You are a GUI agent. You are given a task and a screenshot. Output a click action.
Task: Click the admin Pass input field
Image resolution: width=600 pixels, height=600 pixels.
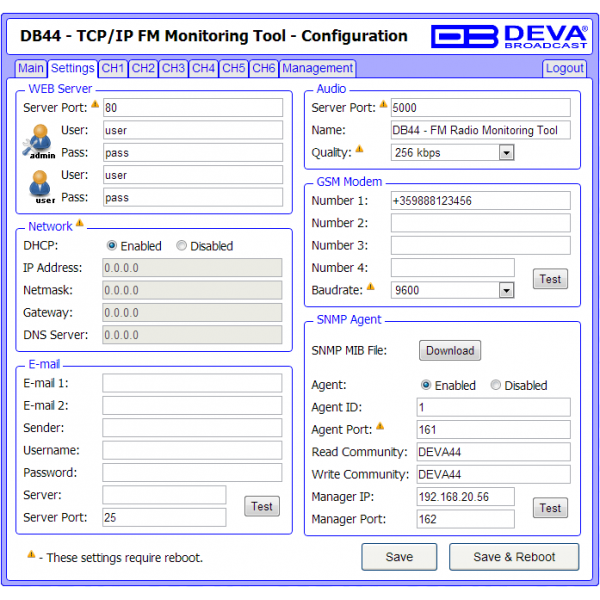[193, 153]
